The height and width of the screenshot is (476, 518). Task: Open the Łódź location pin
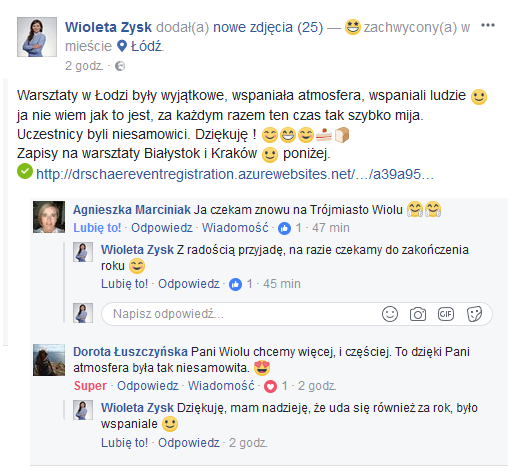tap(122, 46)
